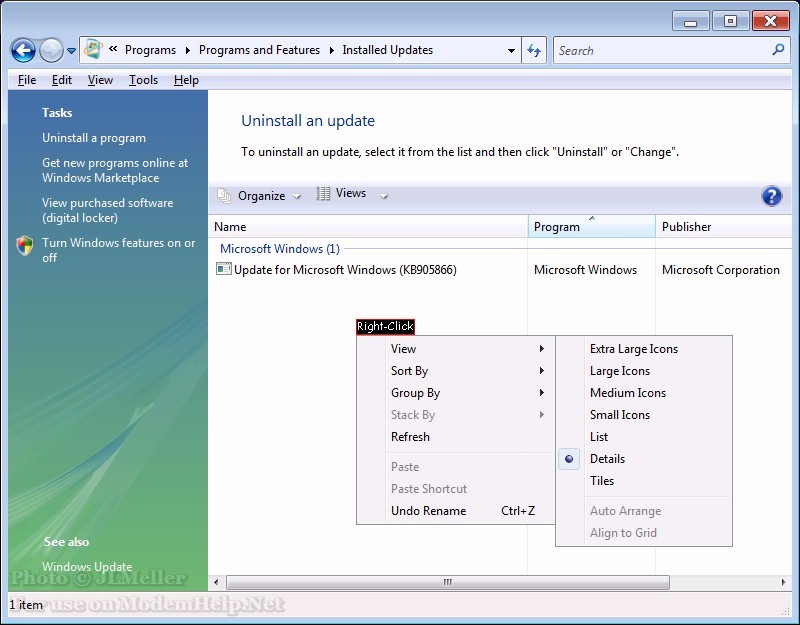This screenshot has width=800, height=625.
Task: Click the Refresh button beside address bar
Action: tap(534, 50)
